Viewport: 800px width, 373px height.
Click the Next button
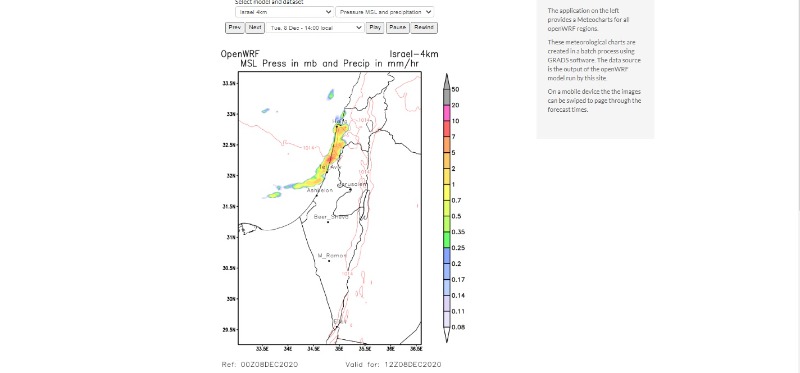255,28
